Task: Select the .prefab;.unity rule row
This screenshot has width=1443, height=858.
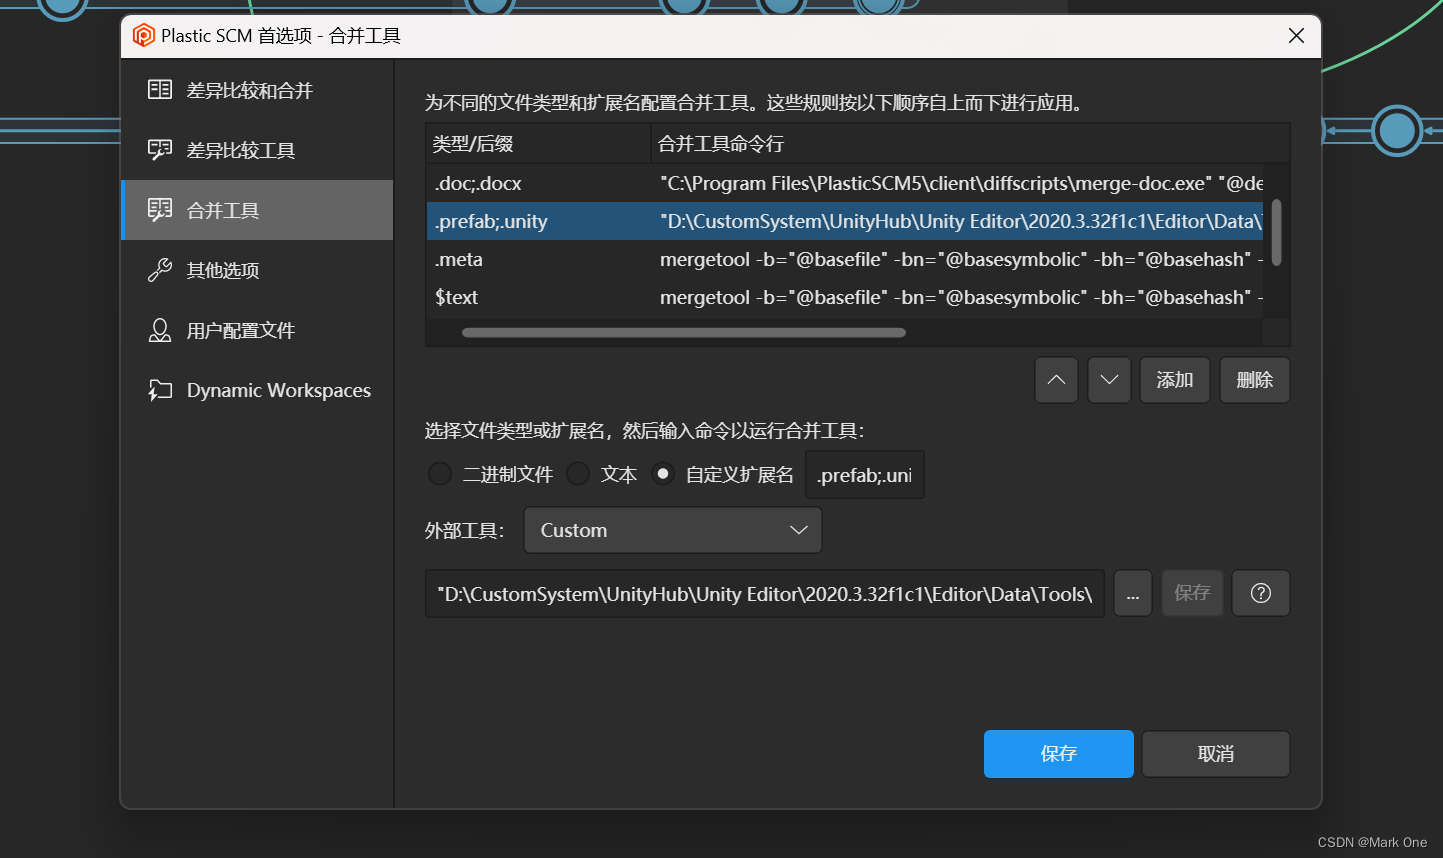Action: point(844,221)
